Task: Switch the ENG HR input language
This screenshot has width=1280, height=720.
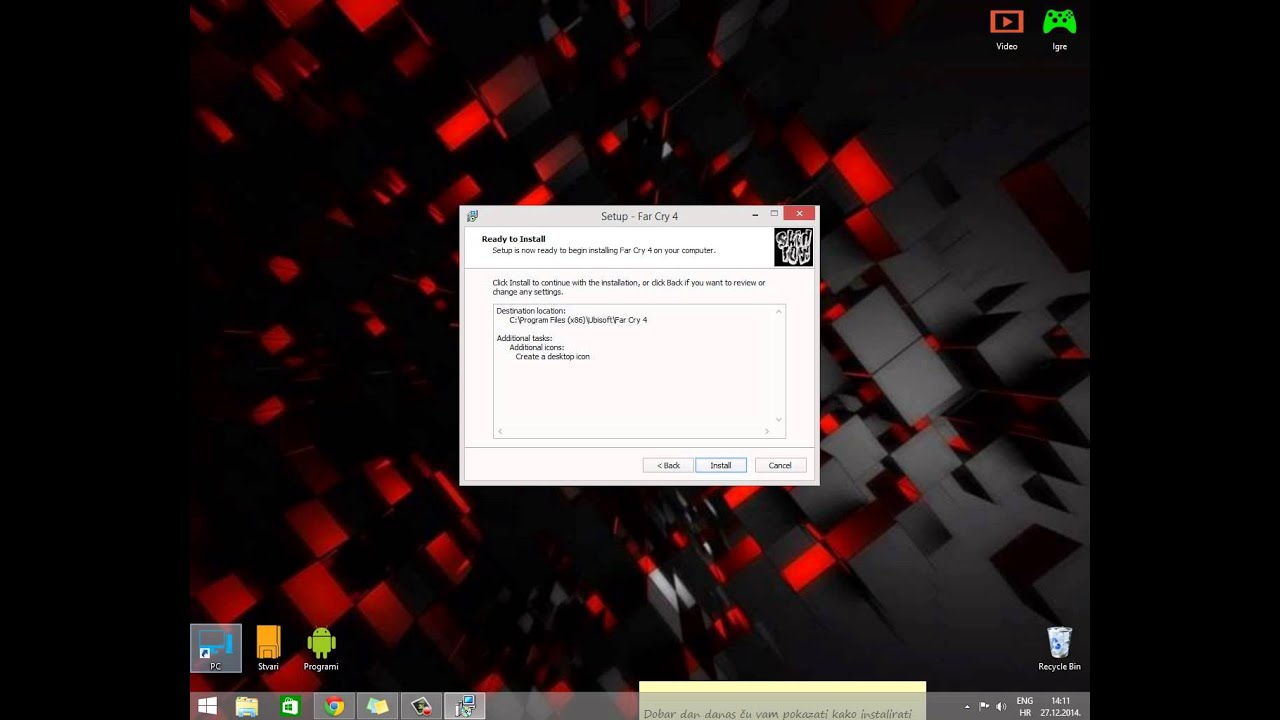Action: pos(1025,706)
